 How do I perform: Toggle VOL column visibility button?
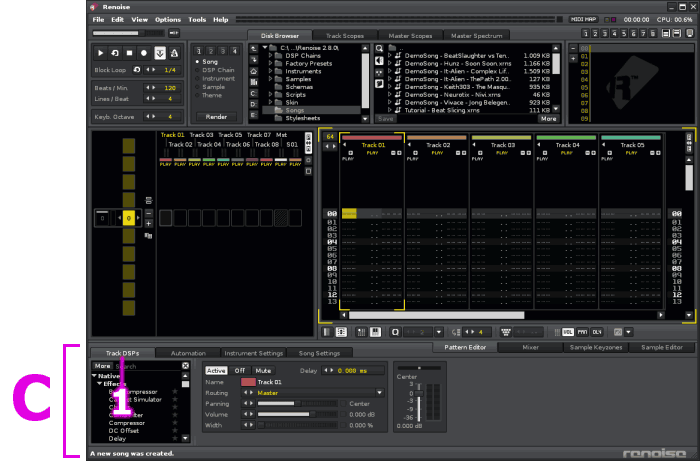click(x=568, y=332)
